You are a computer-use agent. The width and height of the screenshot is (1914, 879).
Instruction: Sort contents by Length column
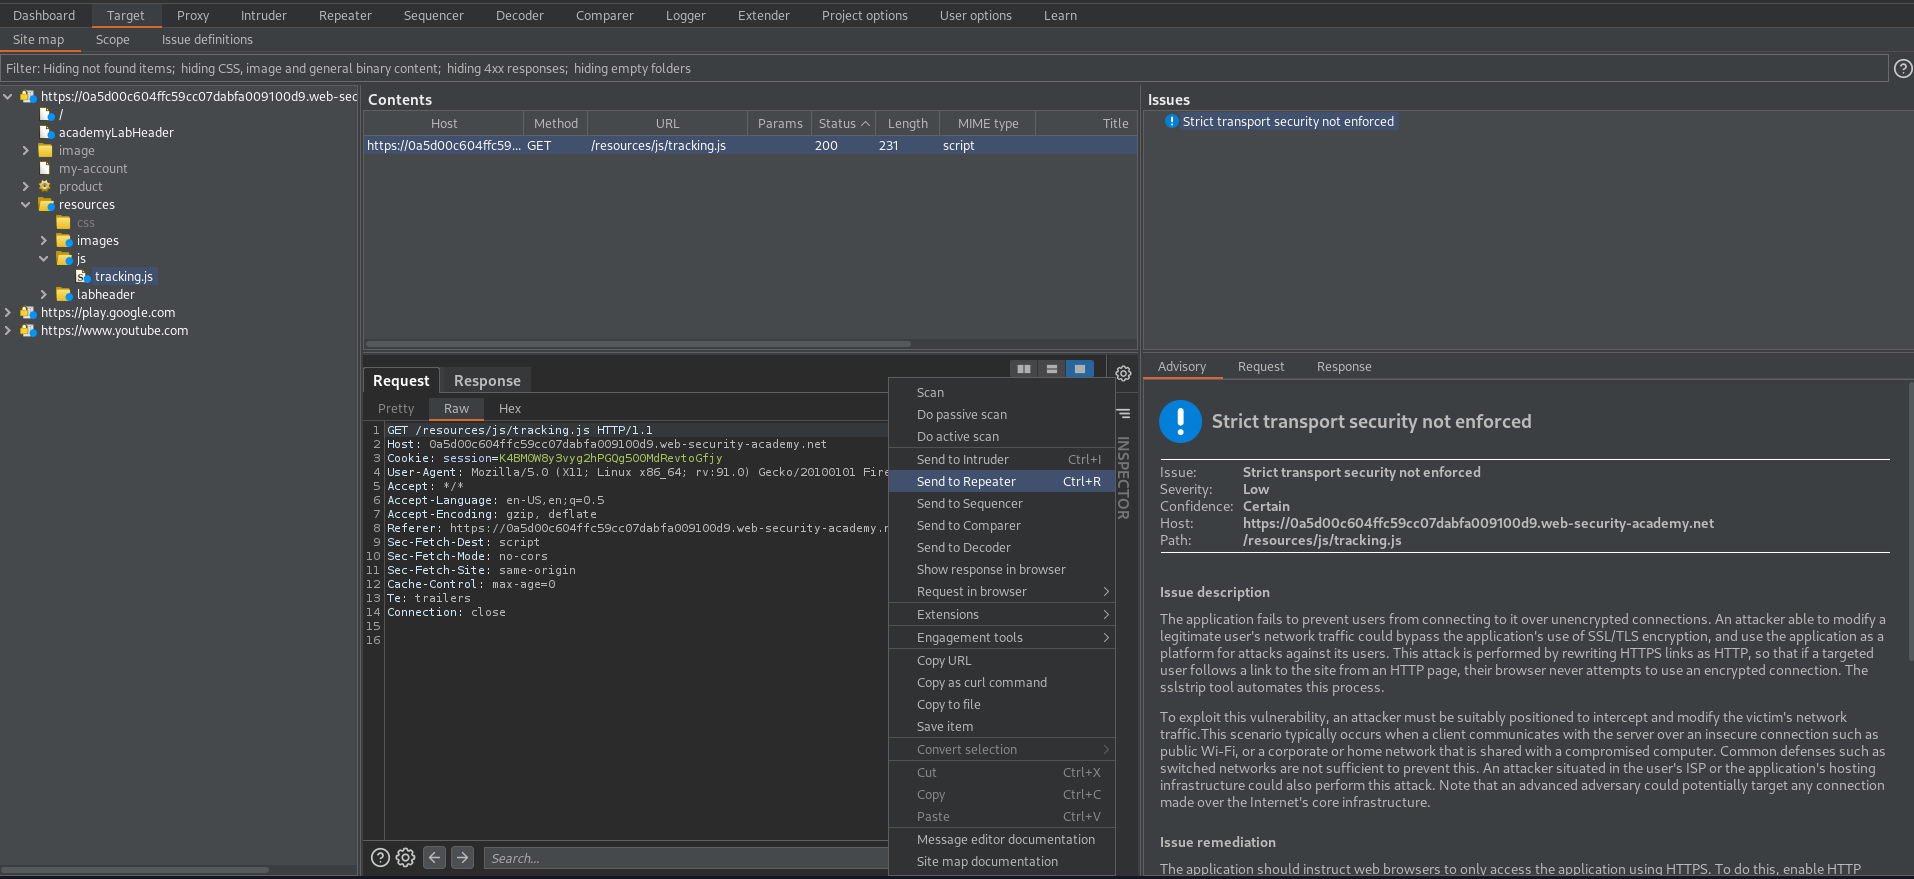coord(908,123)
